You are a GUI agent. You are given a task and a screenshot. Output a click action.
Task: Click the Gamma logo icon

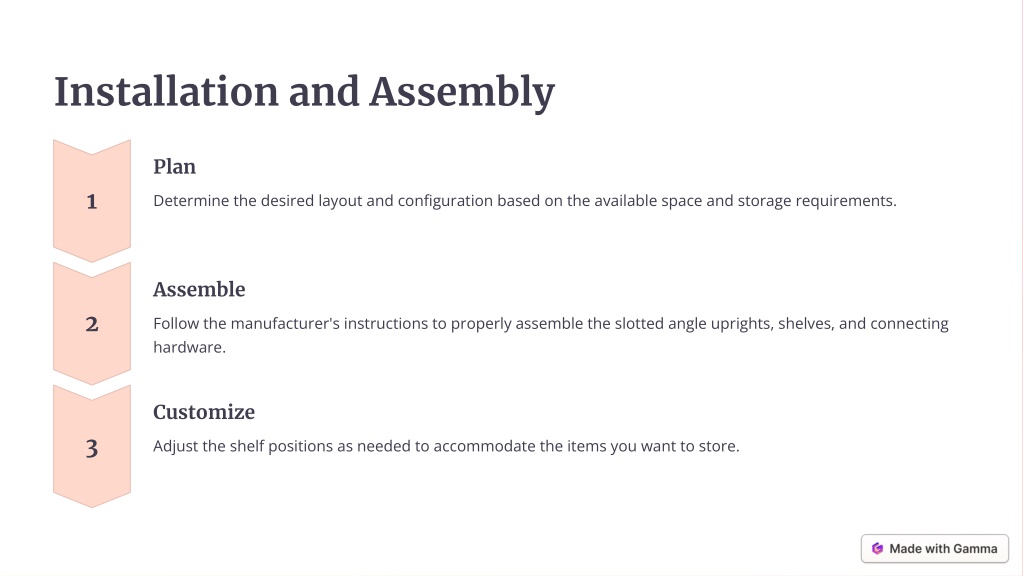tap(878, 549)
